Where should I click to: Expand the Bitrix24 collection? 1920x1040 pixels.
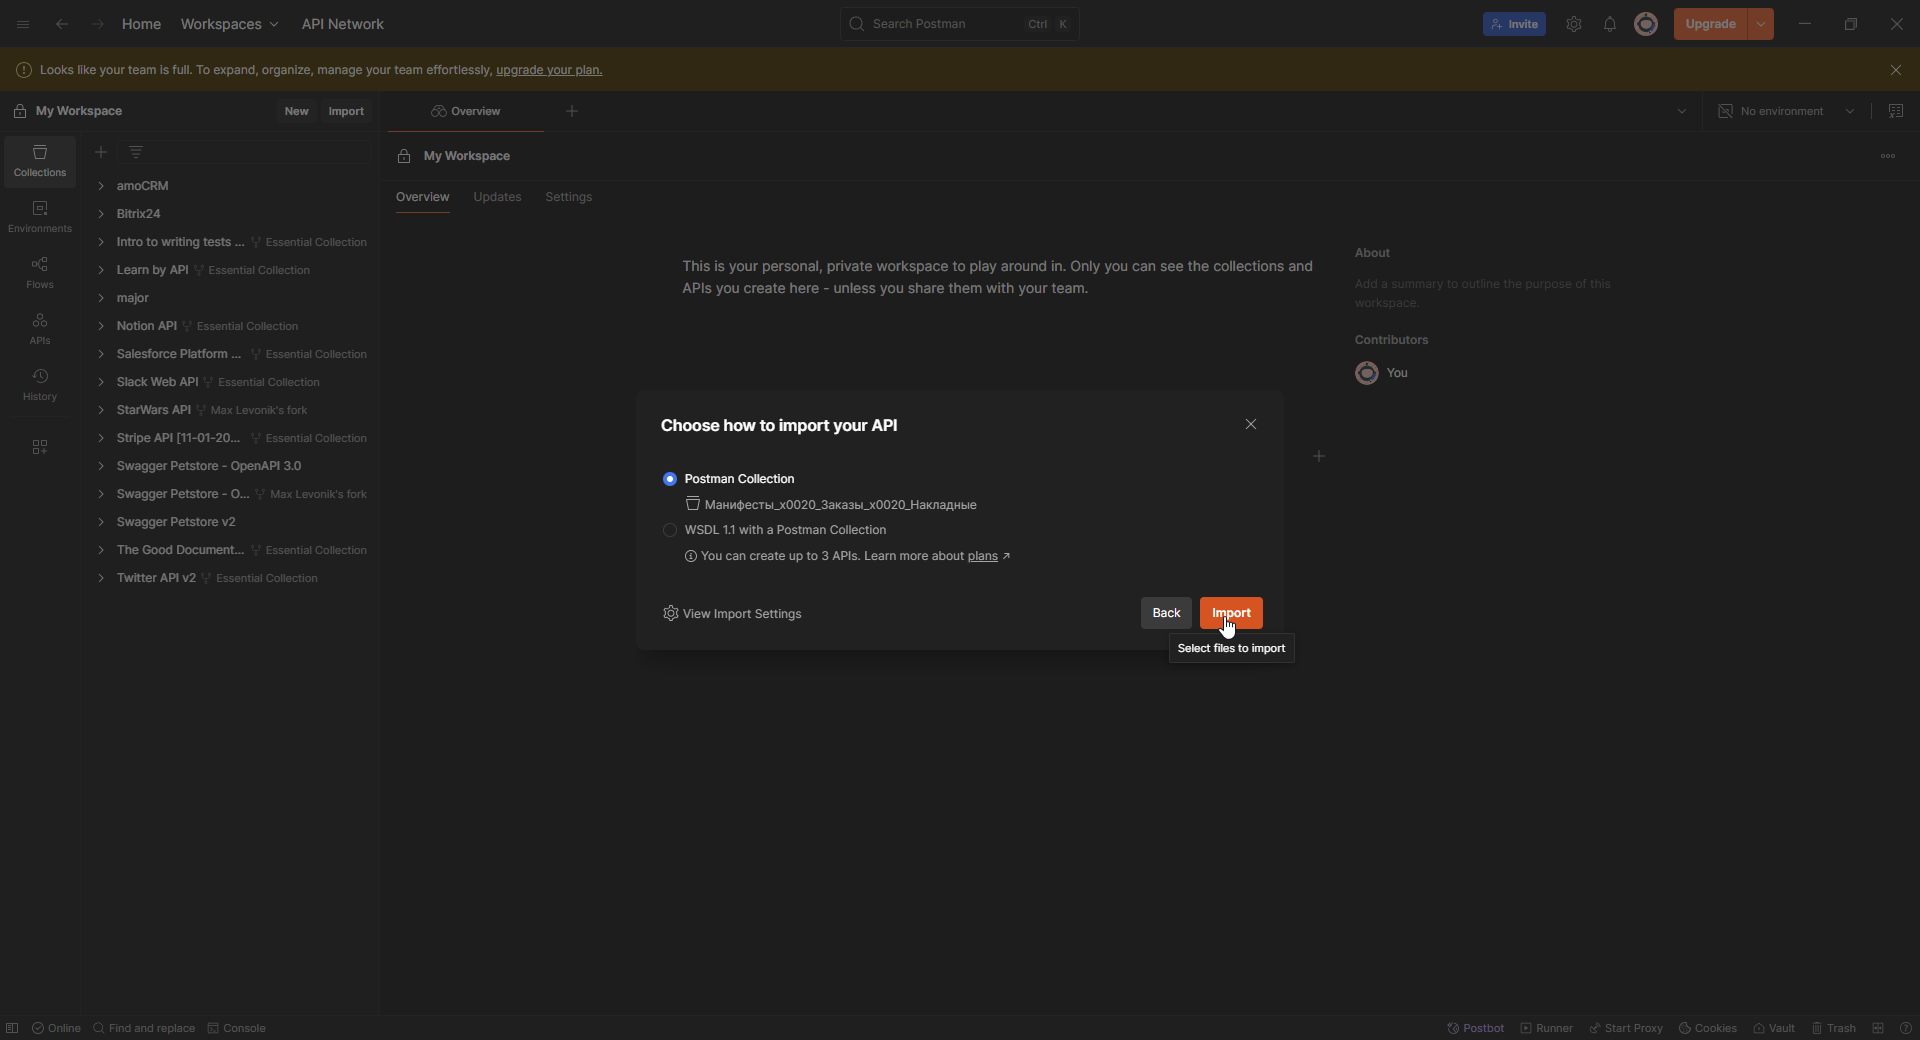click(101, 214)
